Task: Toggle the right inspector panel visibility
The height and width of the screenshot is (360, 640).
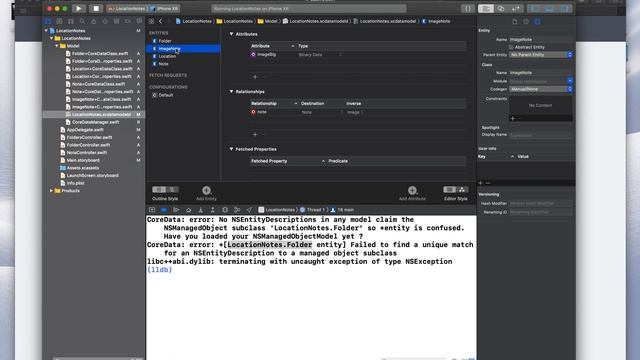Action: (x=564, y=9)
